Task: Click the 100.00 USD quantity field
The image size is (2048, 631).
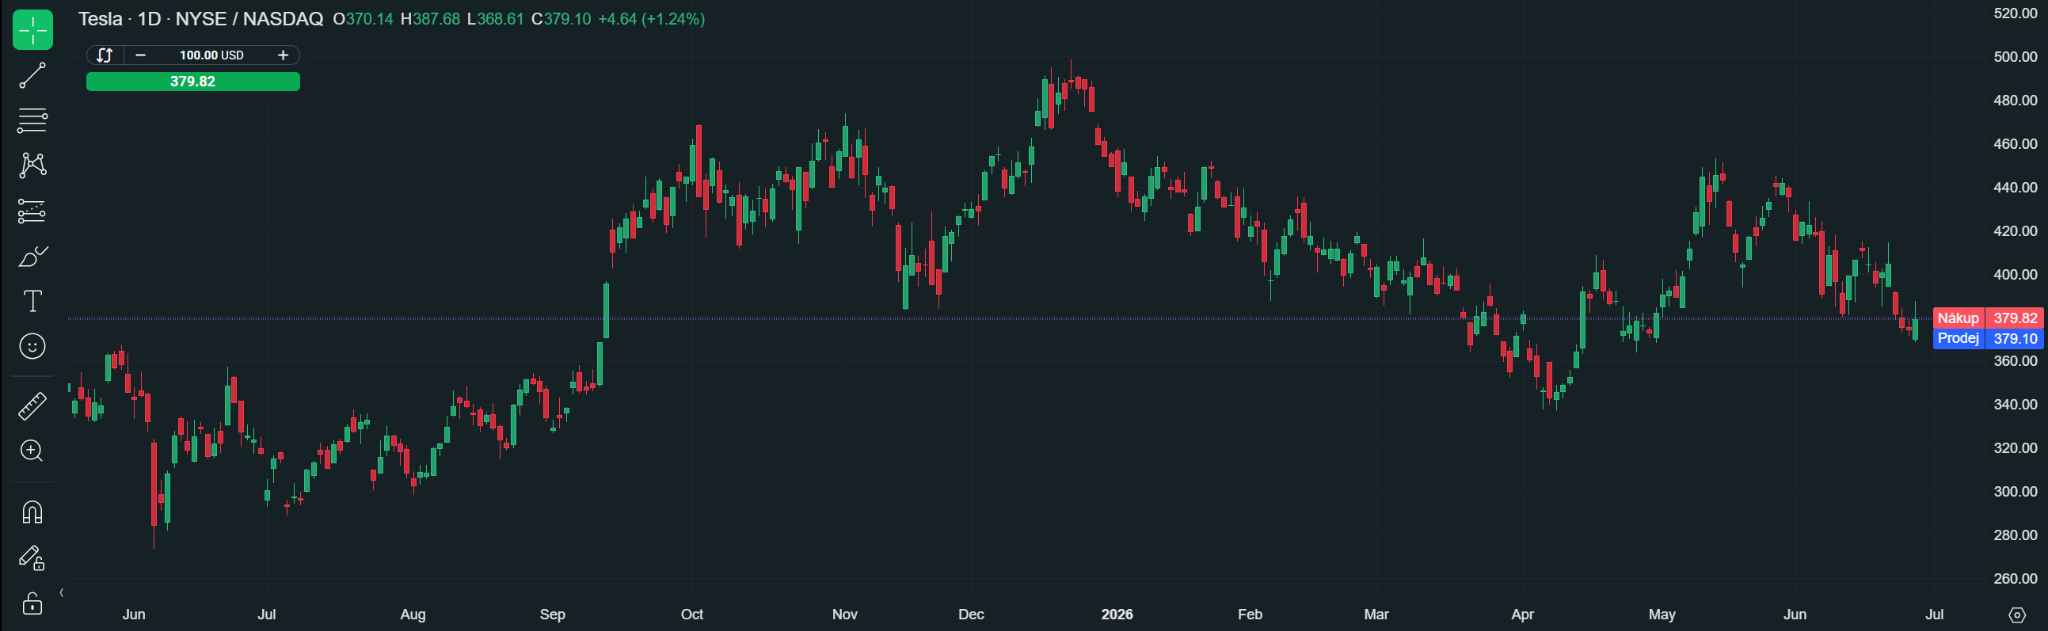Action: pos(212,55)
